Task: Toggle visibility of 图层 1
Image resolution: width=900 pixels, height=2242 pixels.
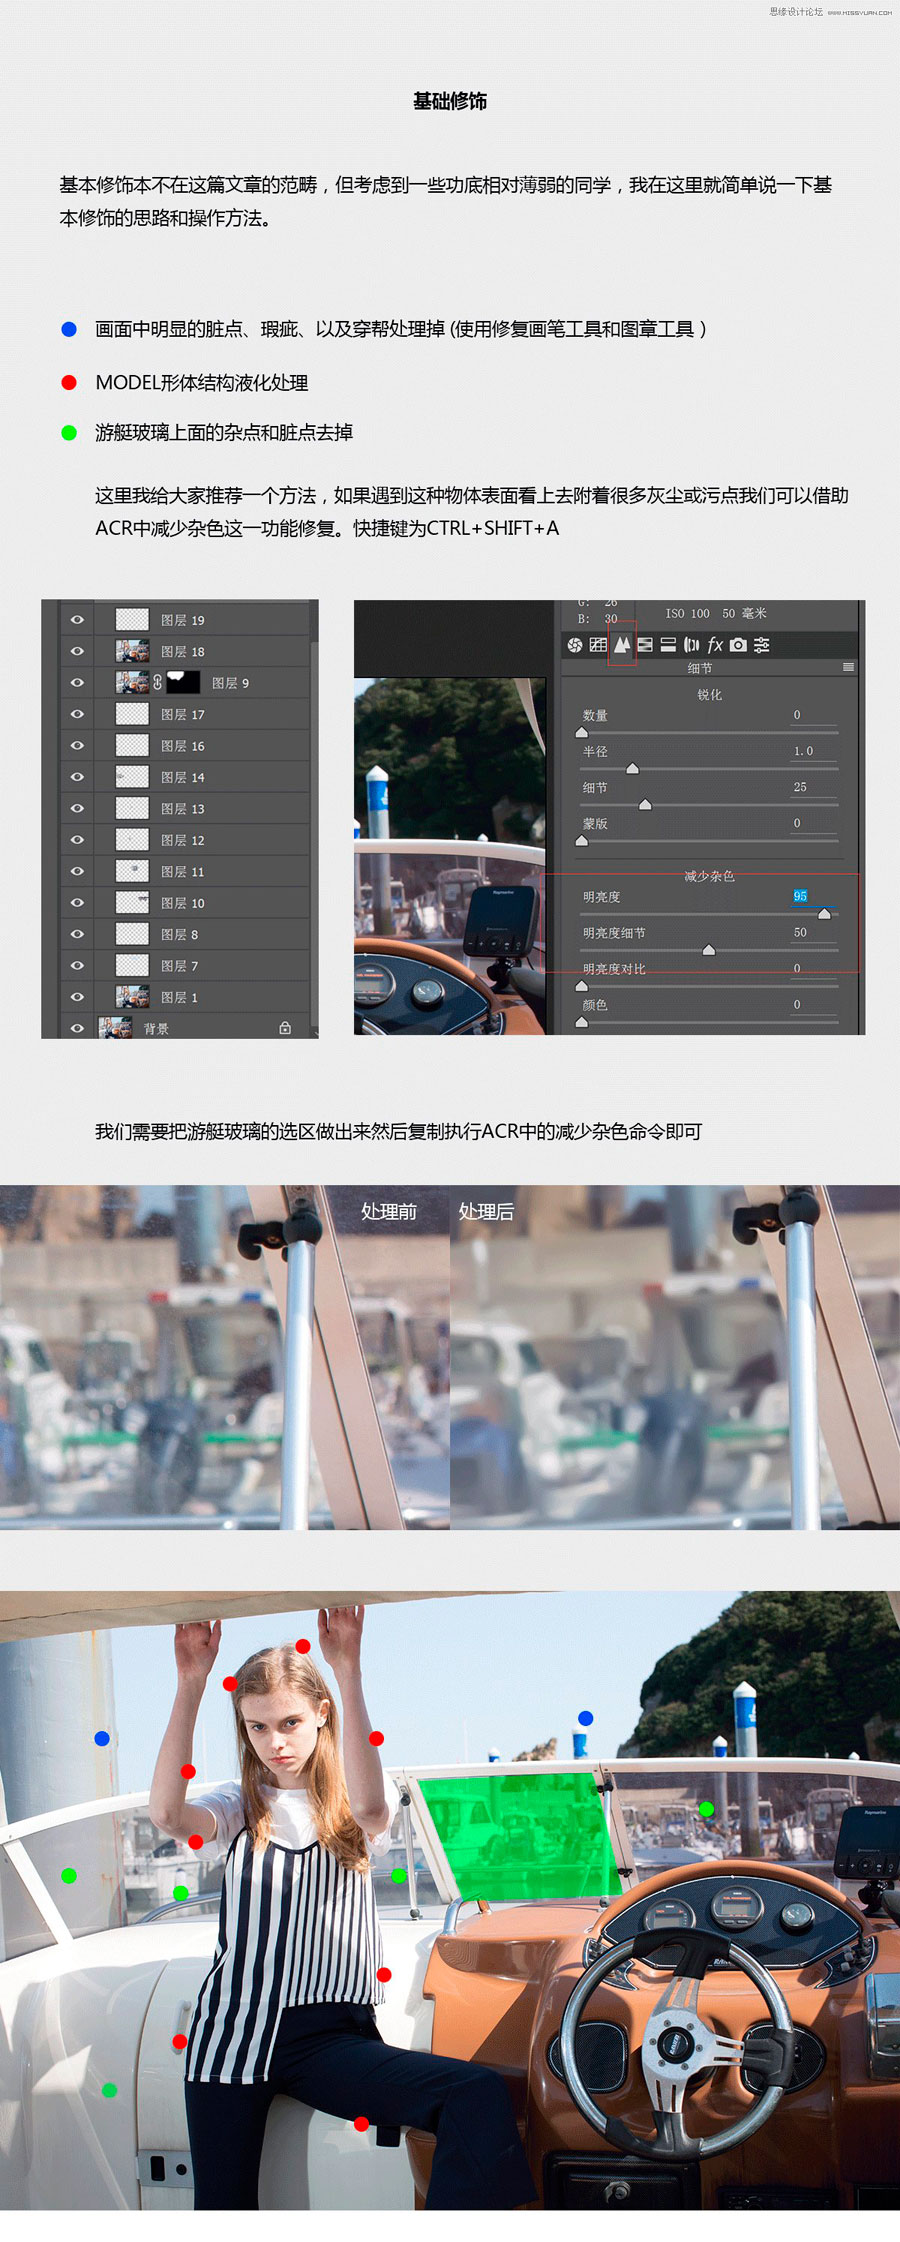Action: tap(77, 997)
